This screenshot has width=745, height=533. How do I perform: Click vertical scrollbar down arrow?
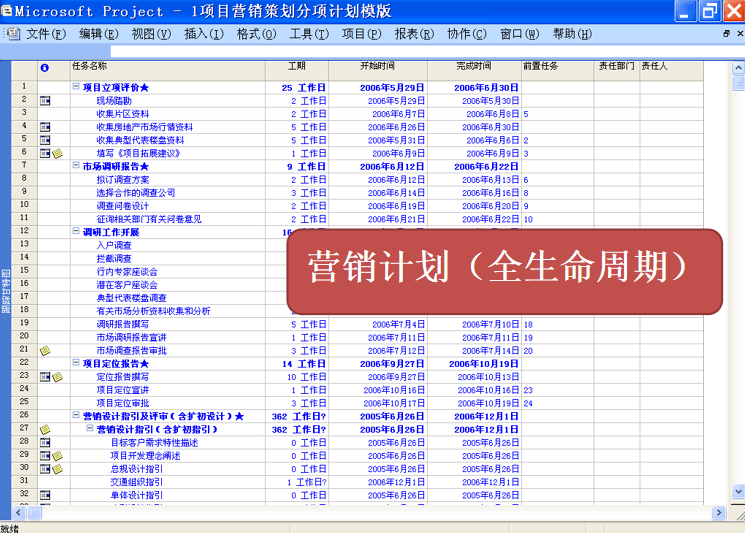point(738,491)
